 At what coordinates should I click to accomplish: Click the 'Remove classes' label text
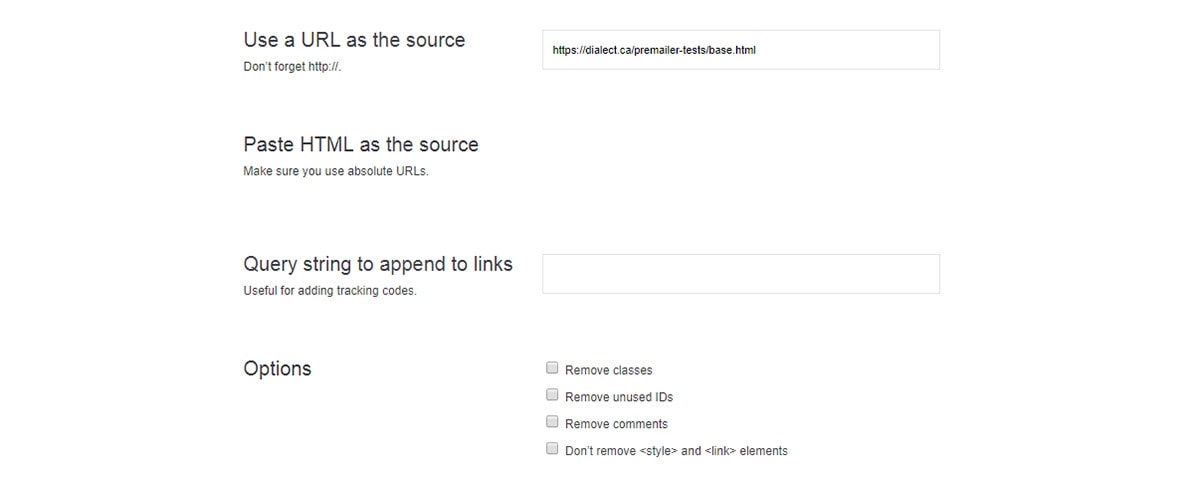tap(609, 370)
